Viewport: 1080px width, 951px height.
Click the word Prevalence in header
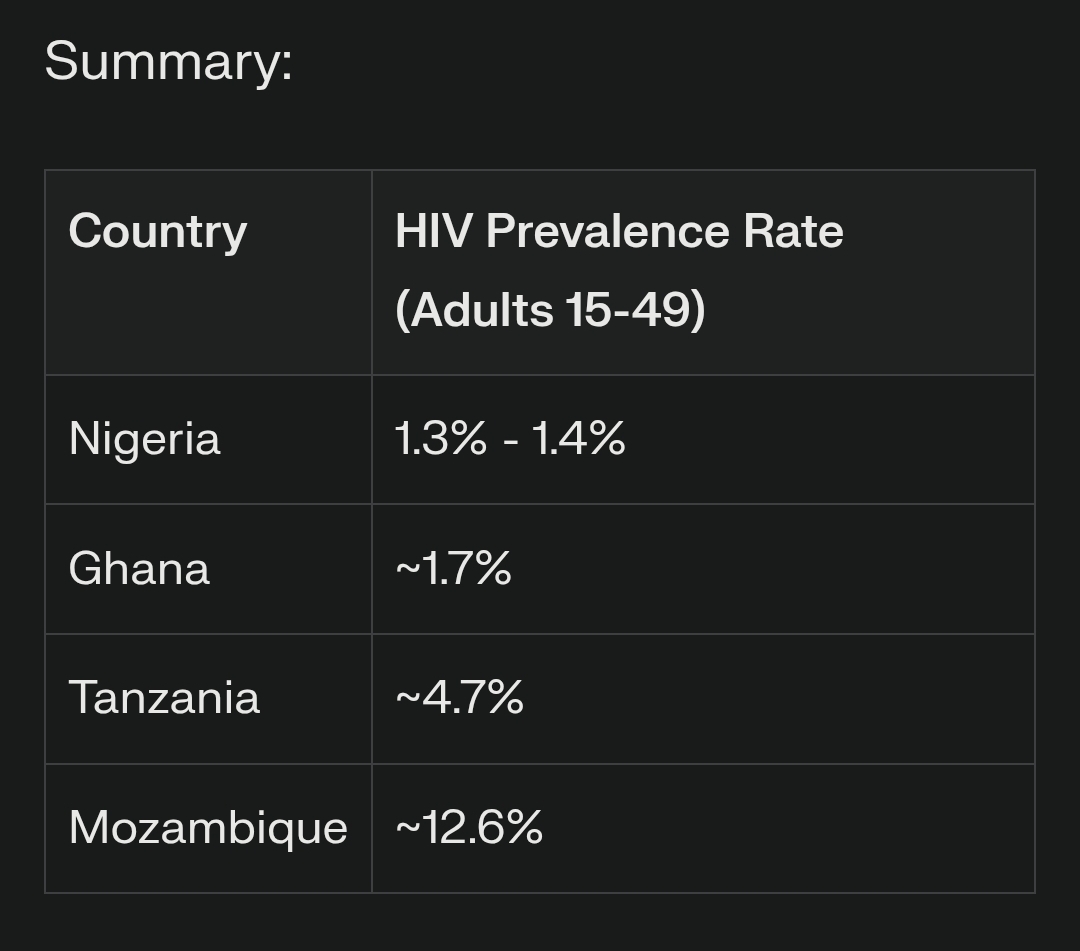coord(606,232)
